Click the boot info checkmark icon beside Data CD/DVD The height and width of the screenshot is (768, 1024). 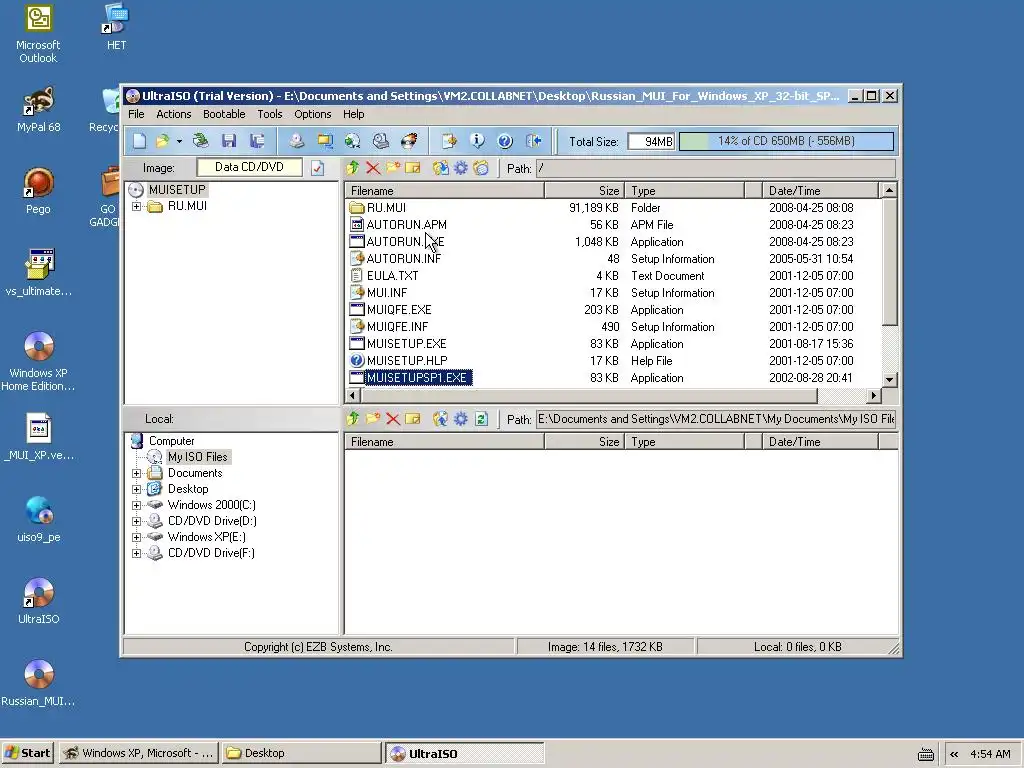(x=317, y=168)
